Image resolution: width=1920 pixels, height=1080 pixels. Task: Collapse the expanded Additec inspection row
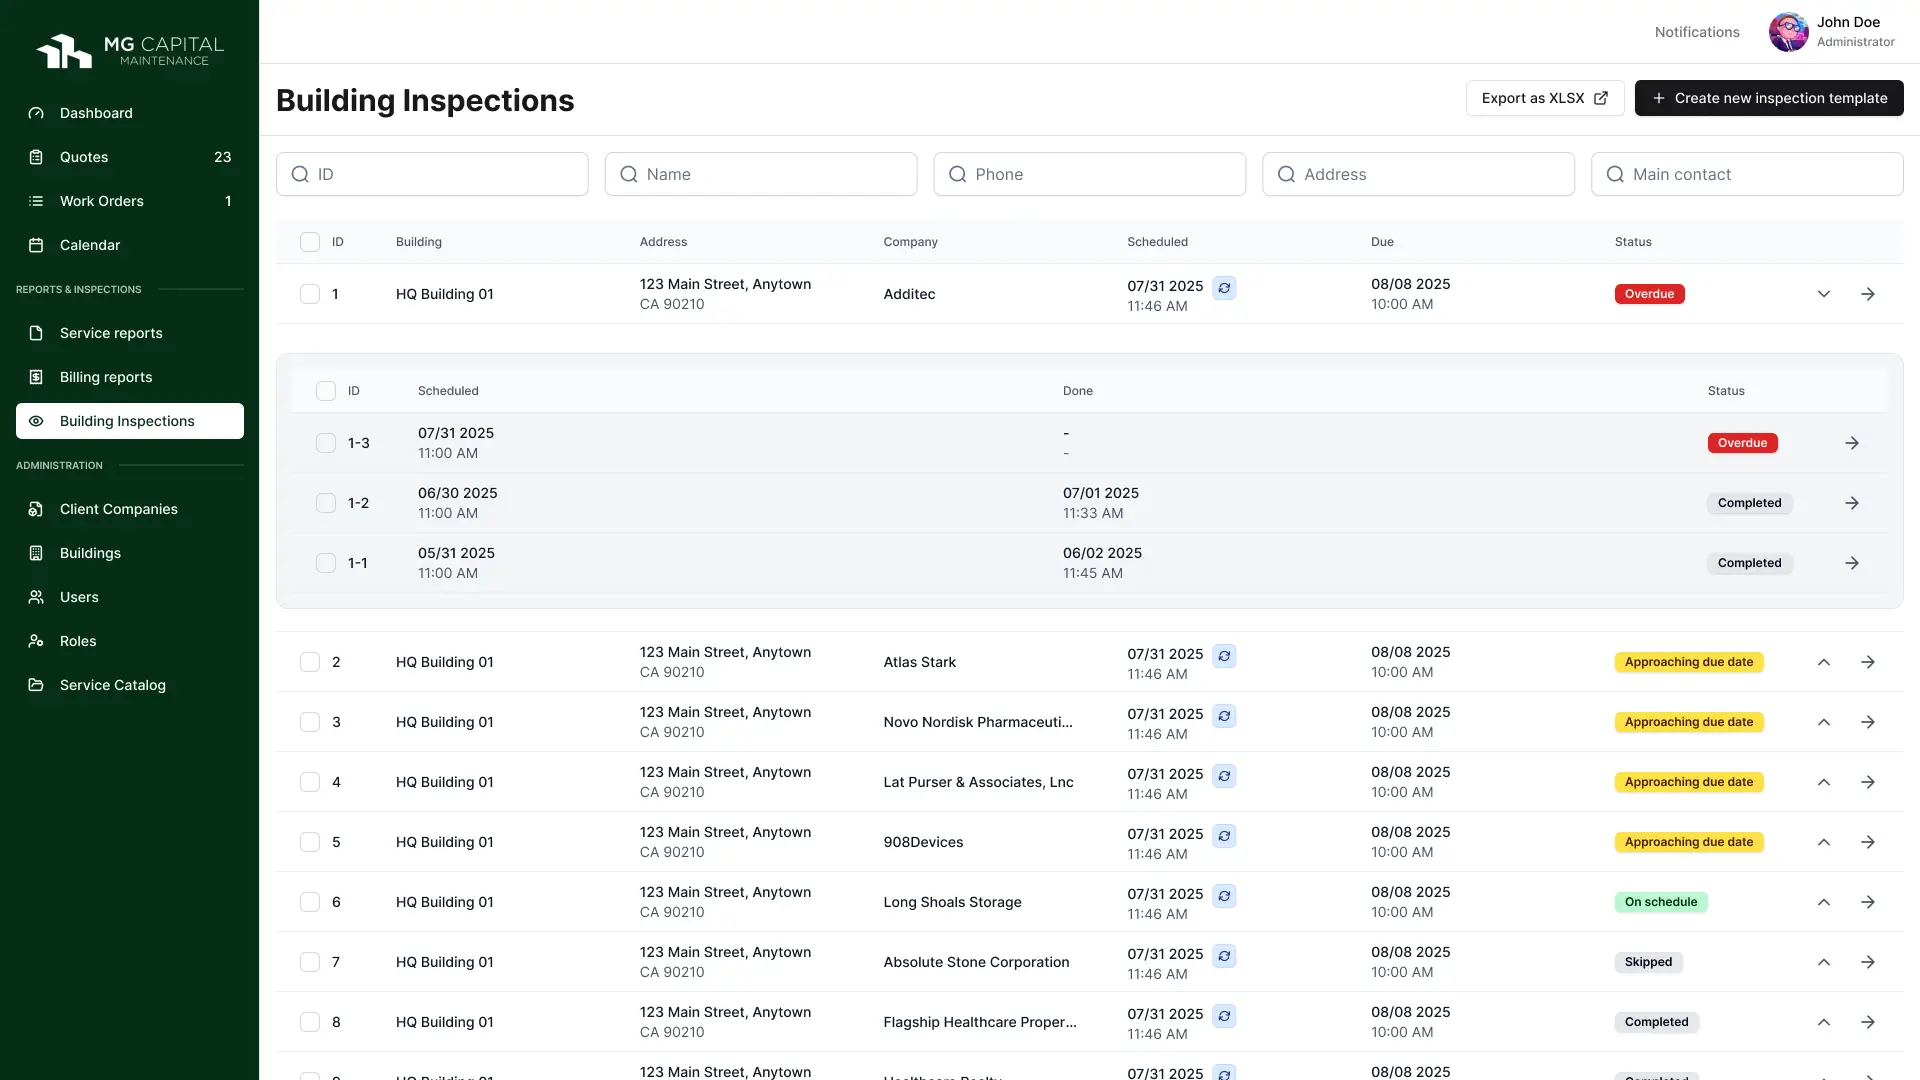pos(1823,294)
